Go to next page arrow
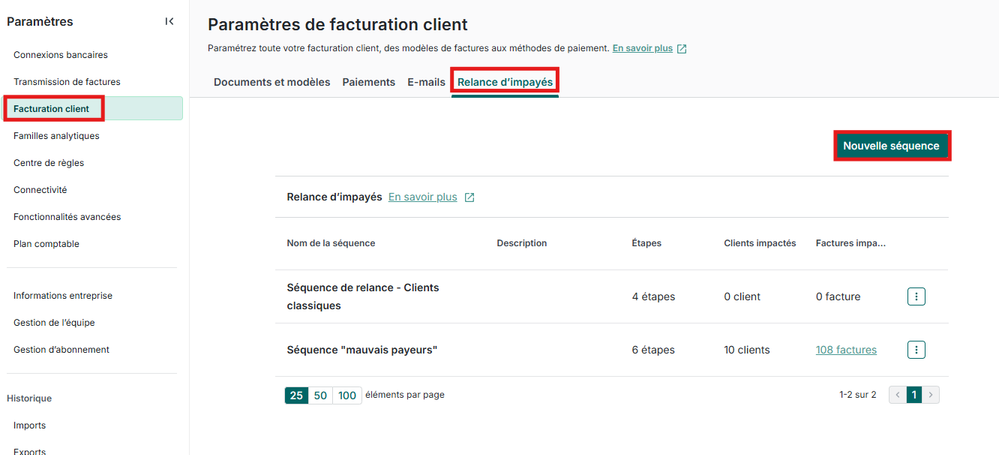Viewport: 999px width, 455px height. 932,395
